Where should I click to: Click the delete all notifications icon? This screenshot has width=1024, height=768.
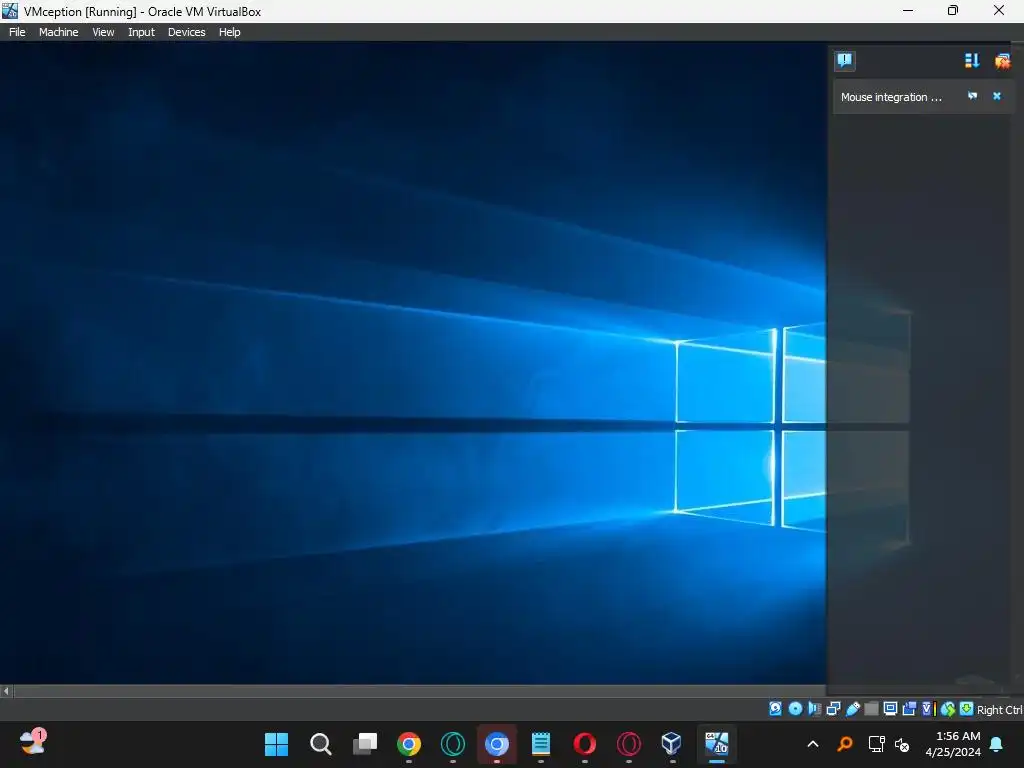click(x=1002, y=61)
